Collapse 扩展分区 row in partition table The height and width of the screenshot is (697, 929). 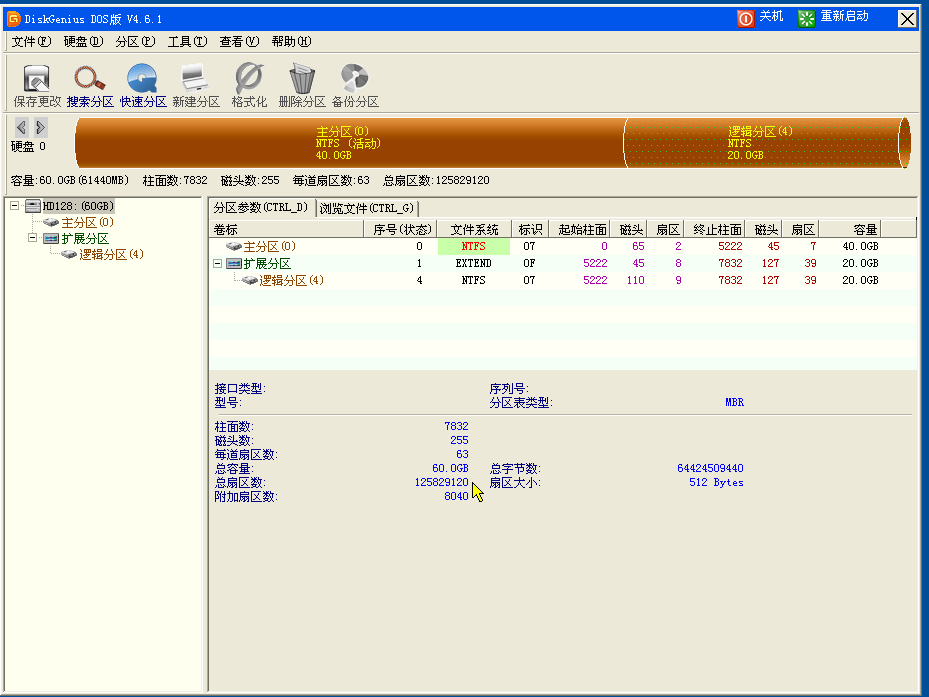click(217, 263)
